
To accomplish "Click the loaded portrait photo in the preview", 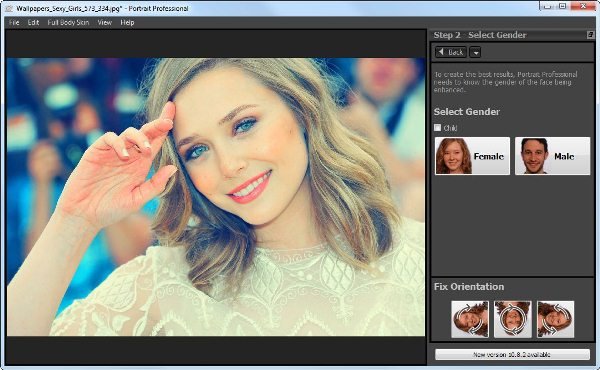I will [216, 197].
